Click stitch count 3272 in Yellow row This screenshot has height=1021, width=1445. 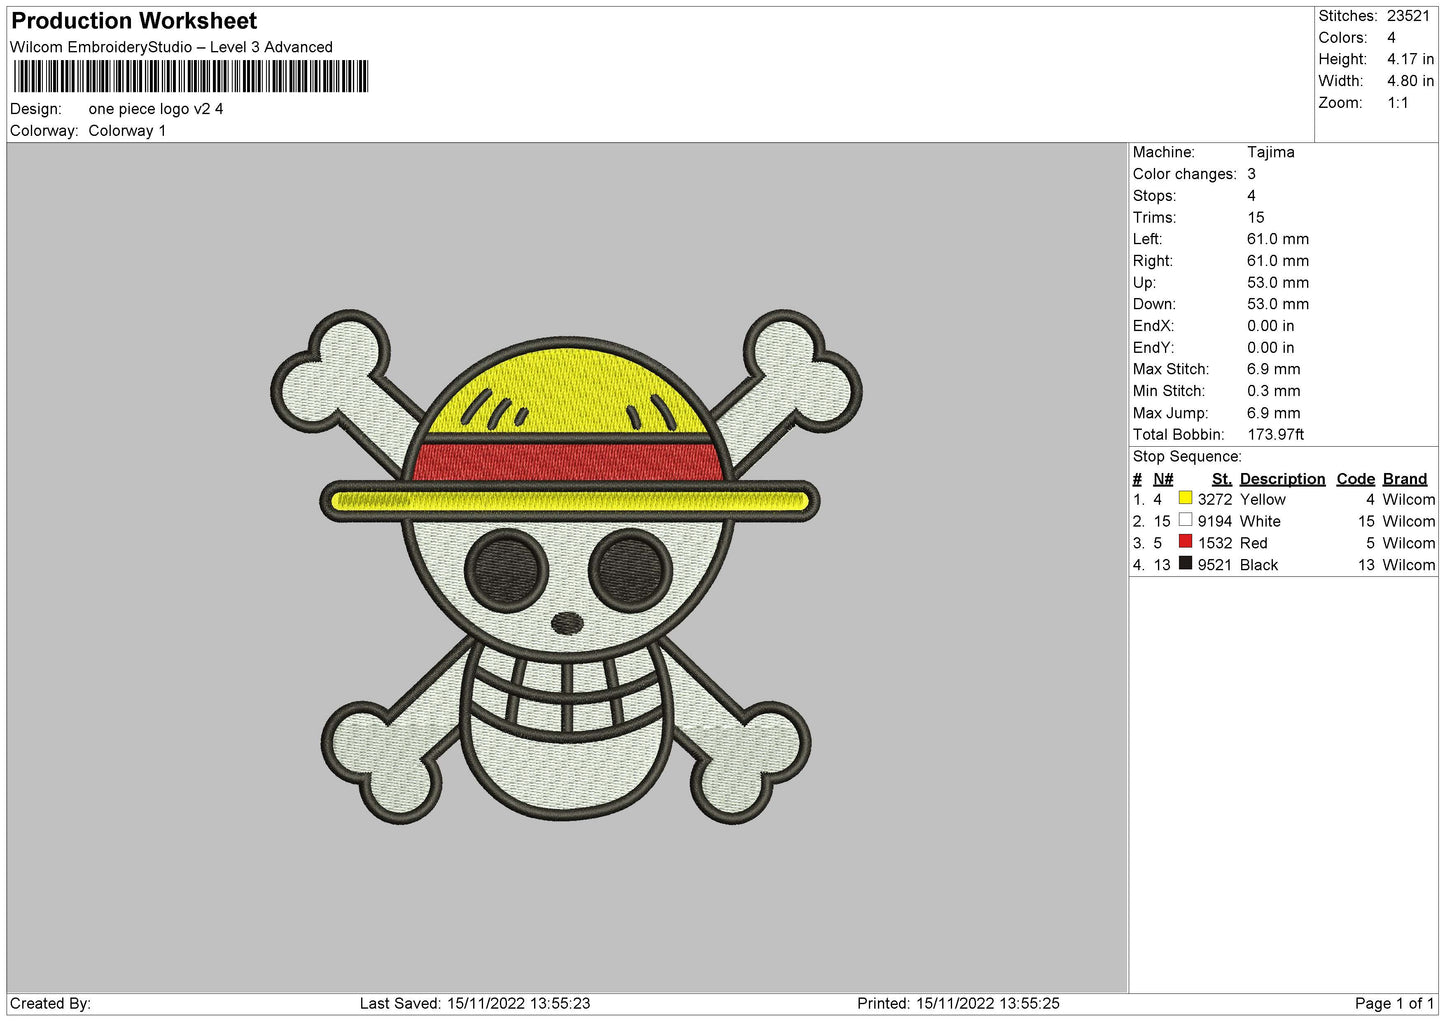(1215, 500)
